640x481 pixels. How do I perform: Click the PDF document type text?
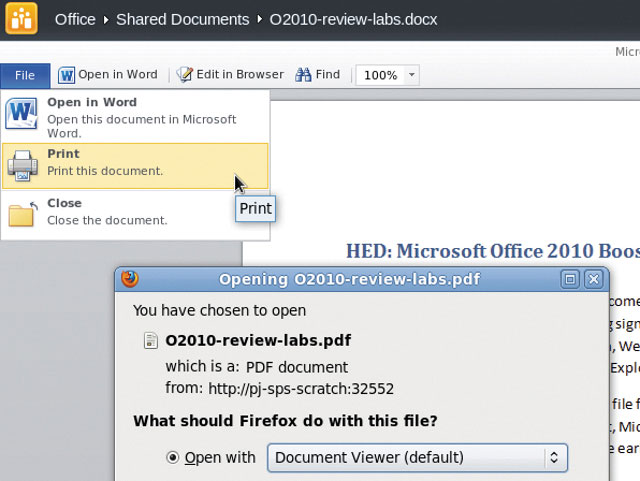[x=297, y=367]
